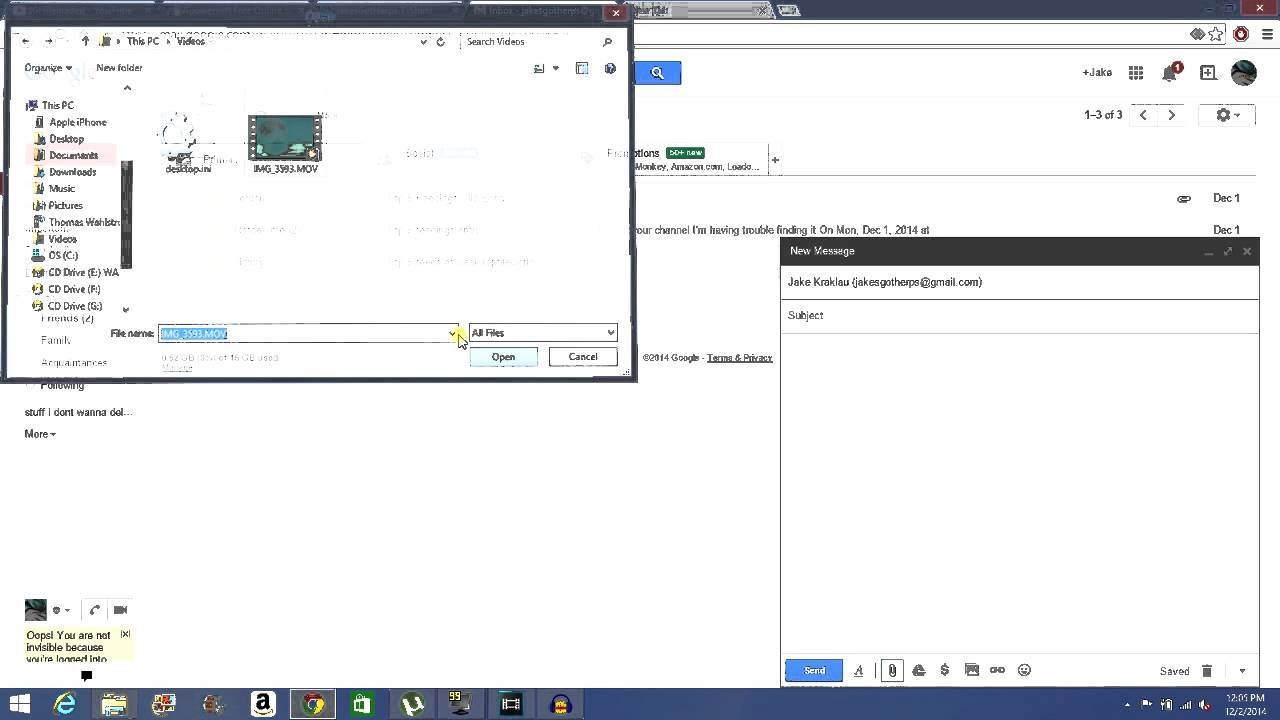Start a phone call from chat panel

(x=94, y=610)
